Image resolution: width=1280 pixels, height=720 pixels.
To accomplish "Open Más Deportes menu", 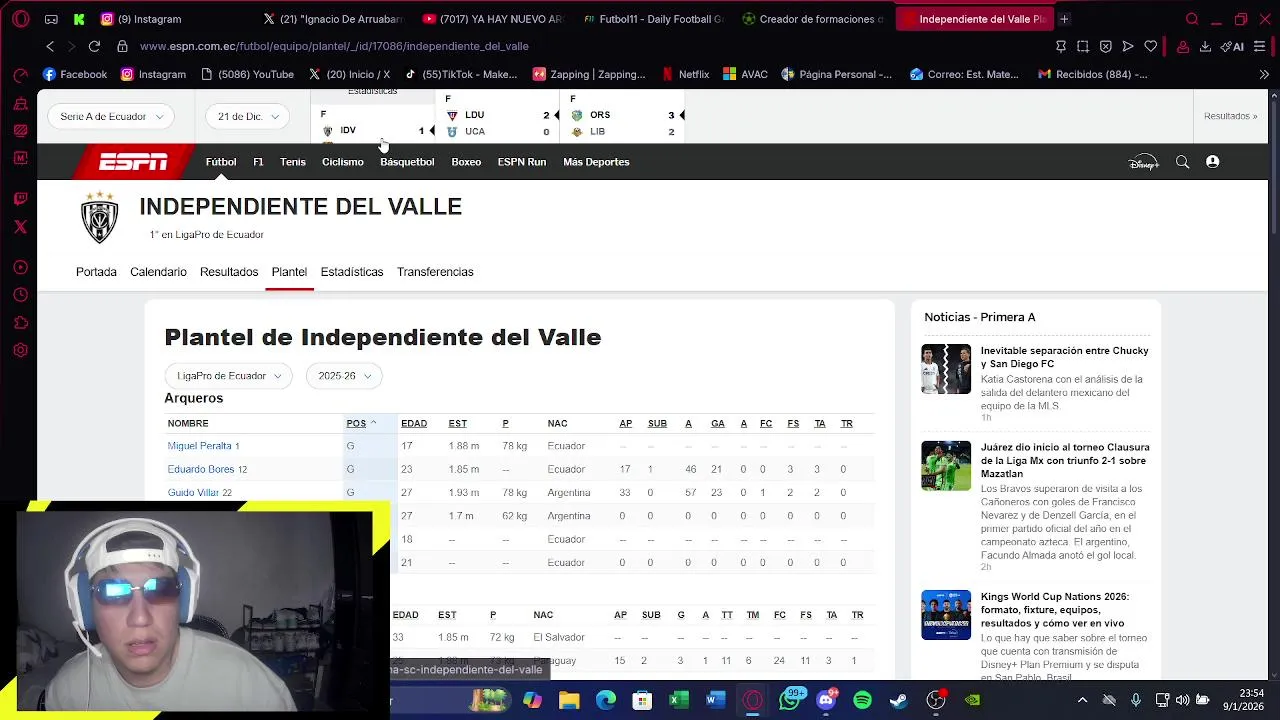I will point(596,162).
